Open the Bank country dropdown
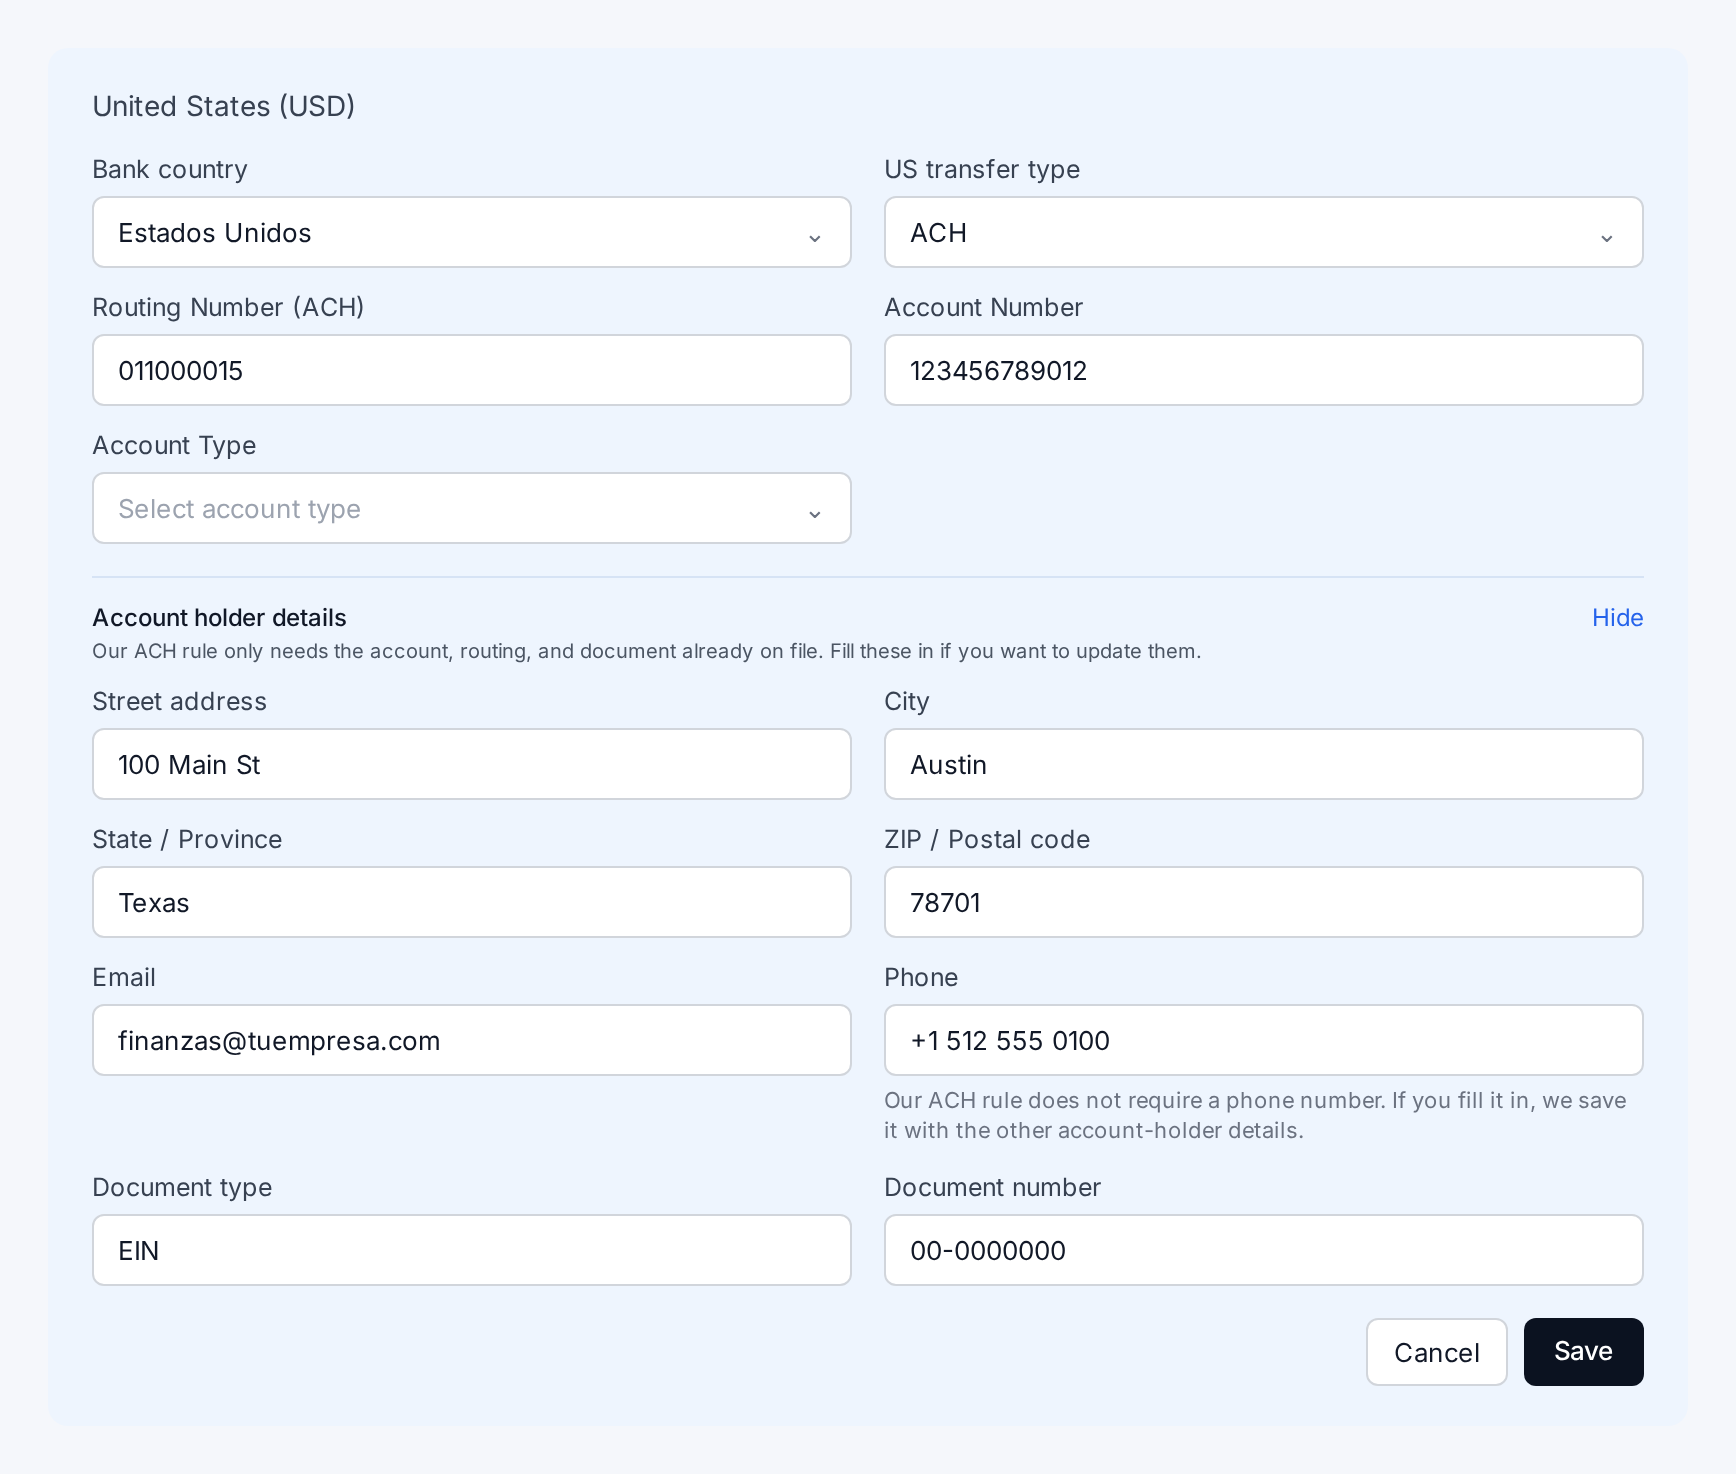The width and height of the screenshot is (1736, 1474). coord(472,232)
